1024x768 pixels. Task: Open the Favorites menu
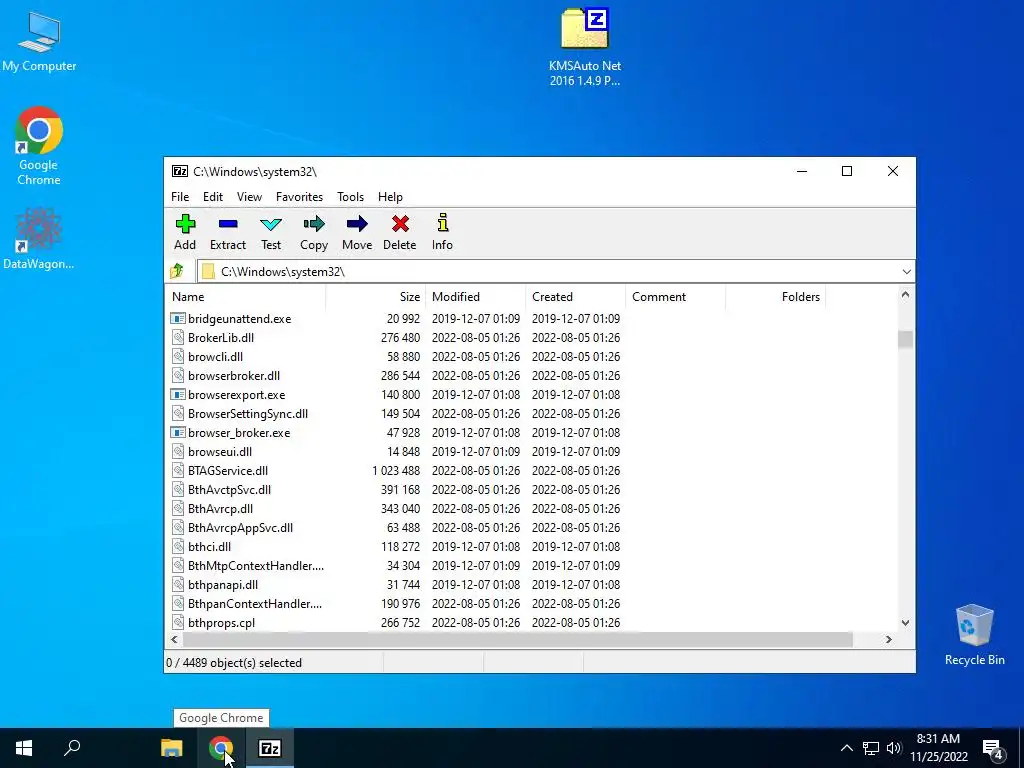300,197
